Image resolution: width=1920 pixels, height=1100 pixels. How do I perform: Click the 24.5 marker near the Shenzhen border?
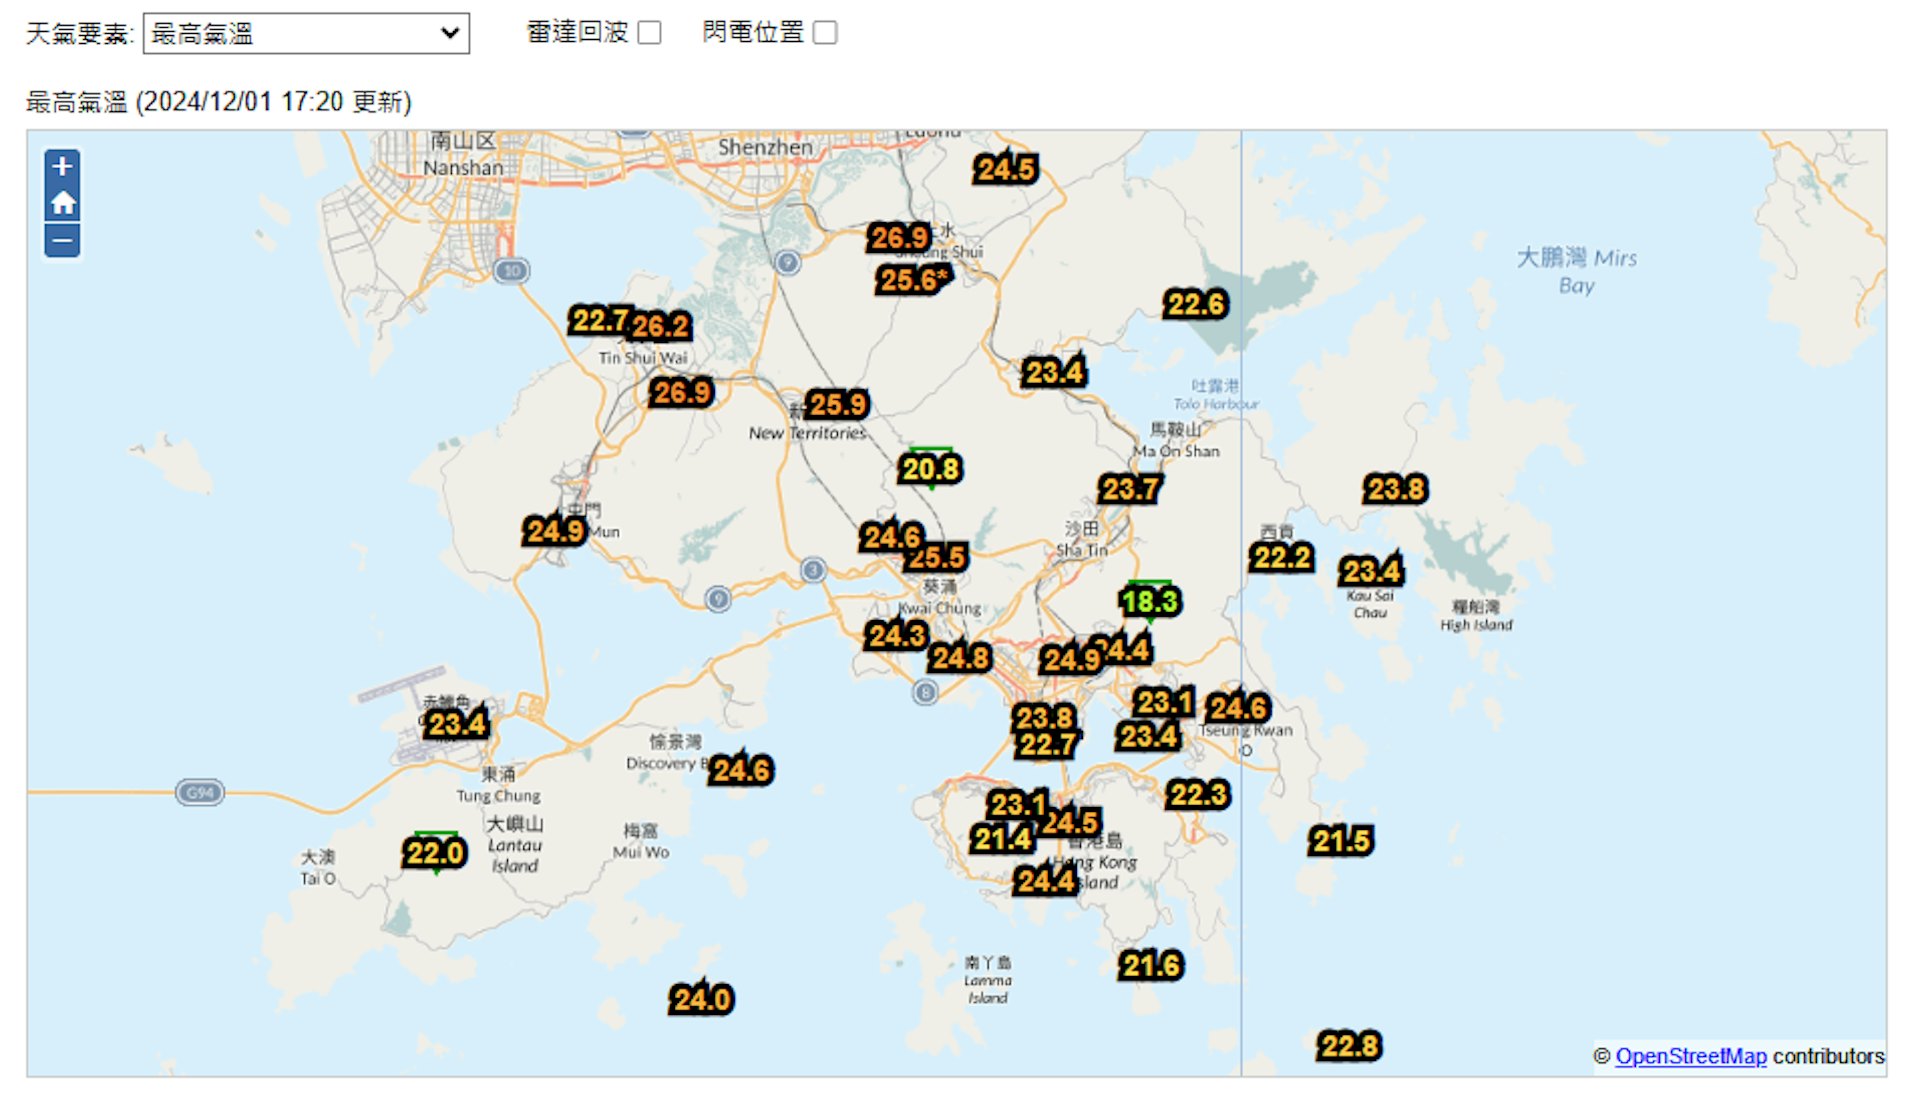1006,169
